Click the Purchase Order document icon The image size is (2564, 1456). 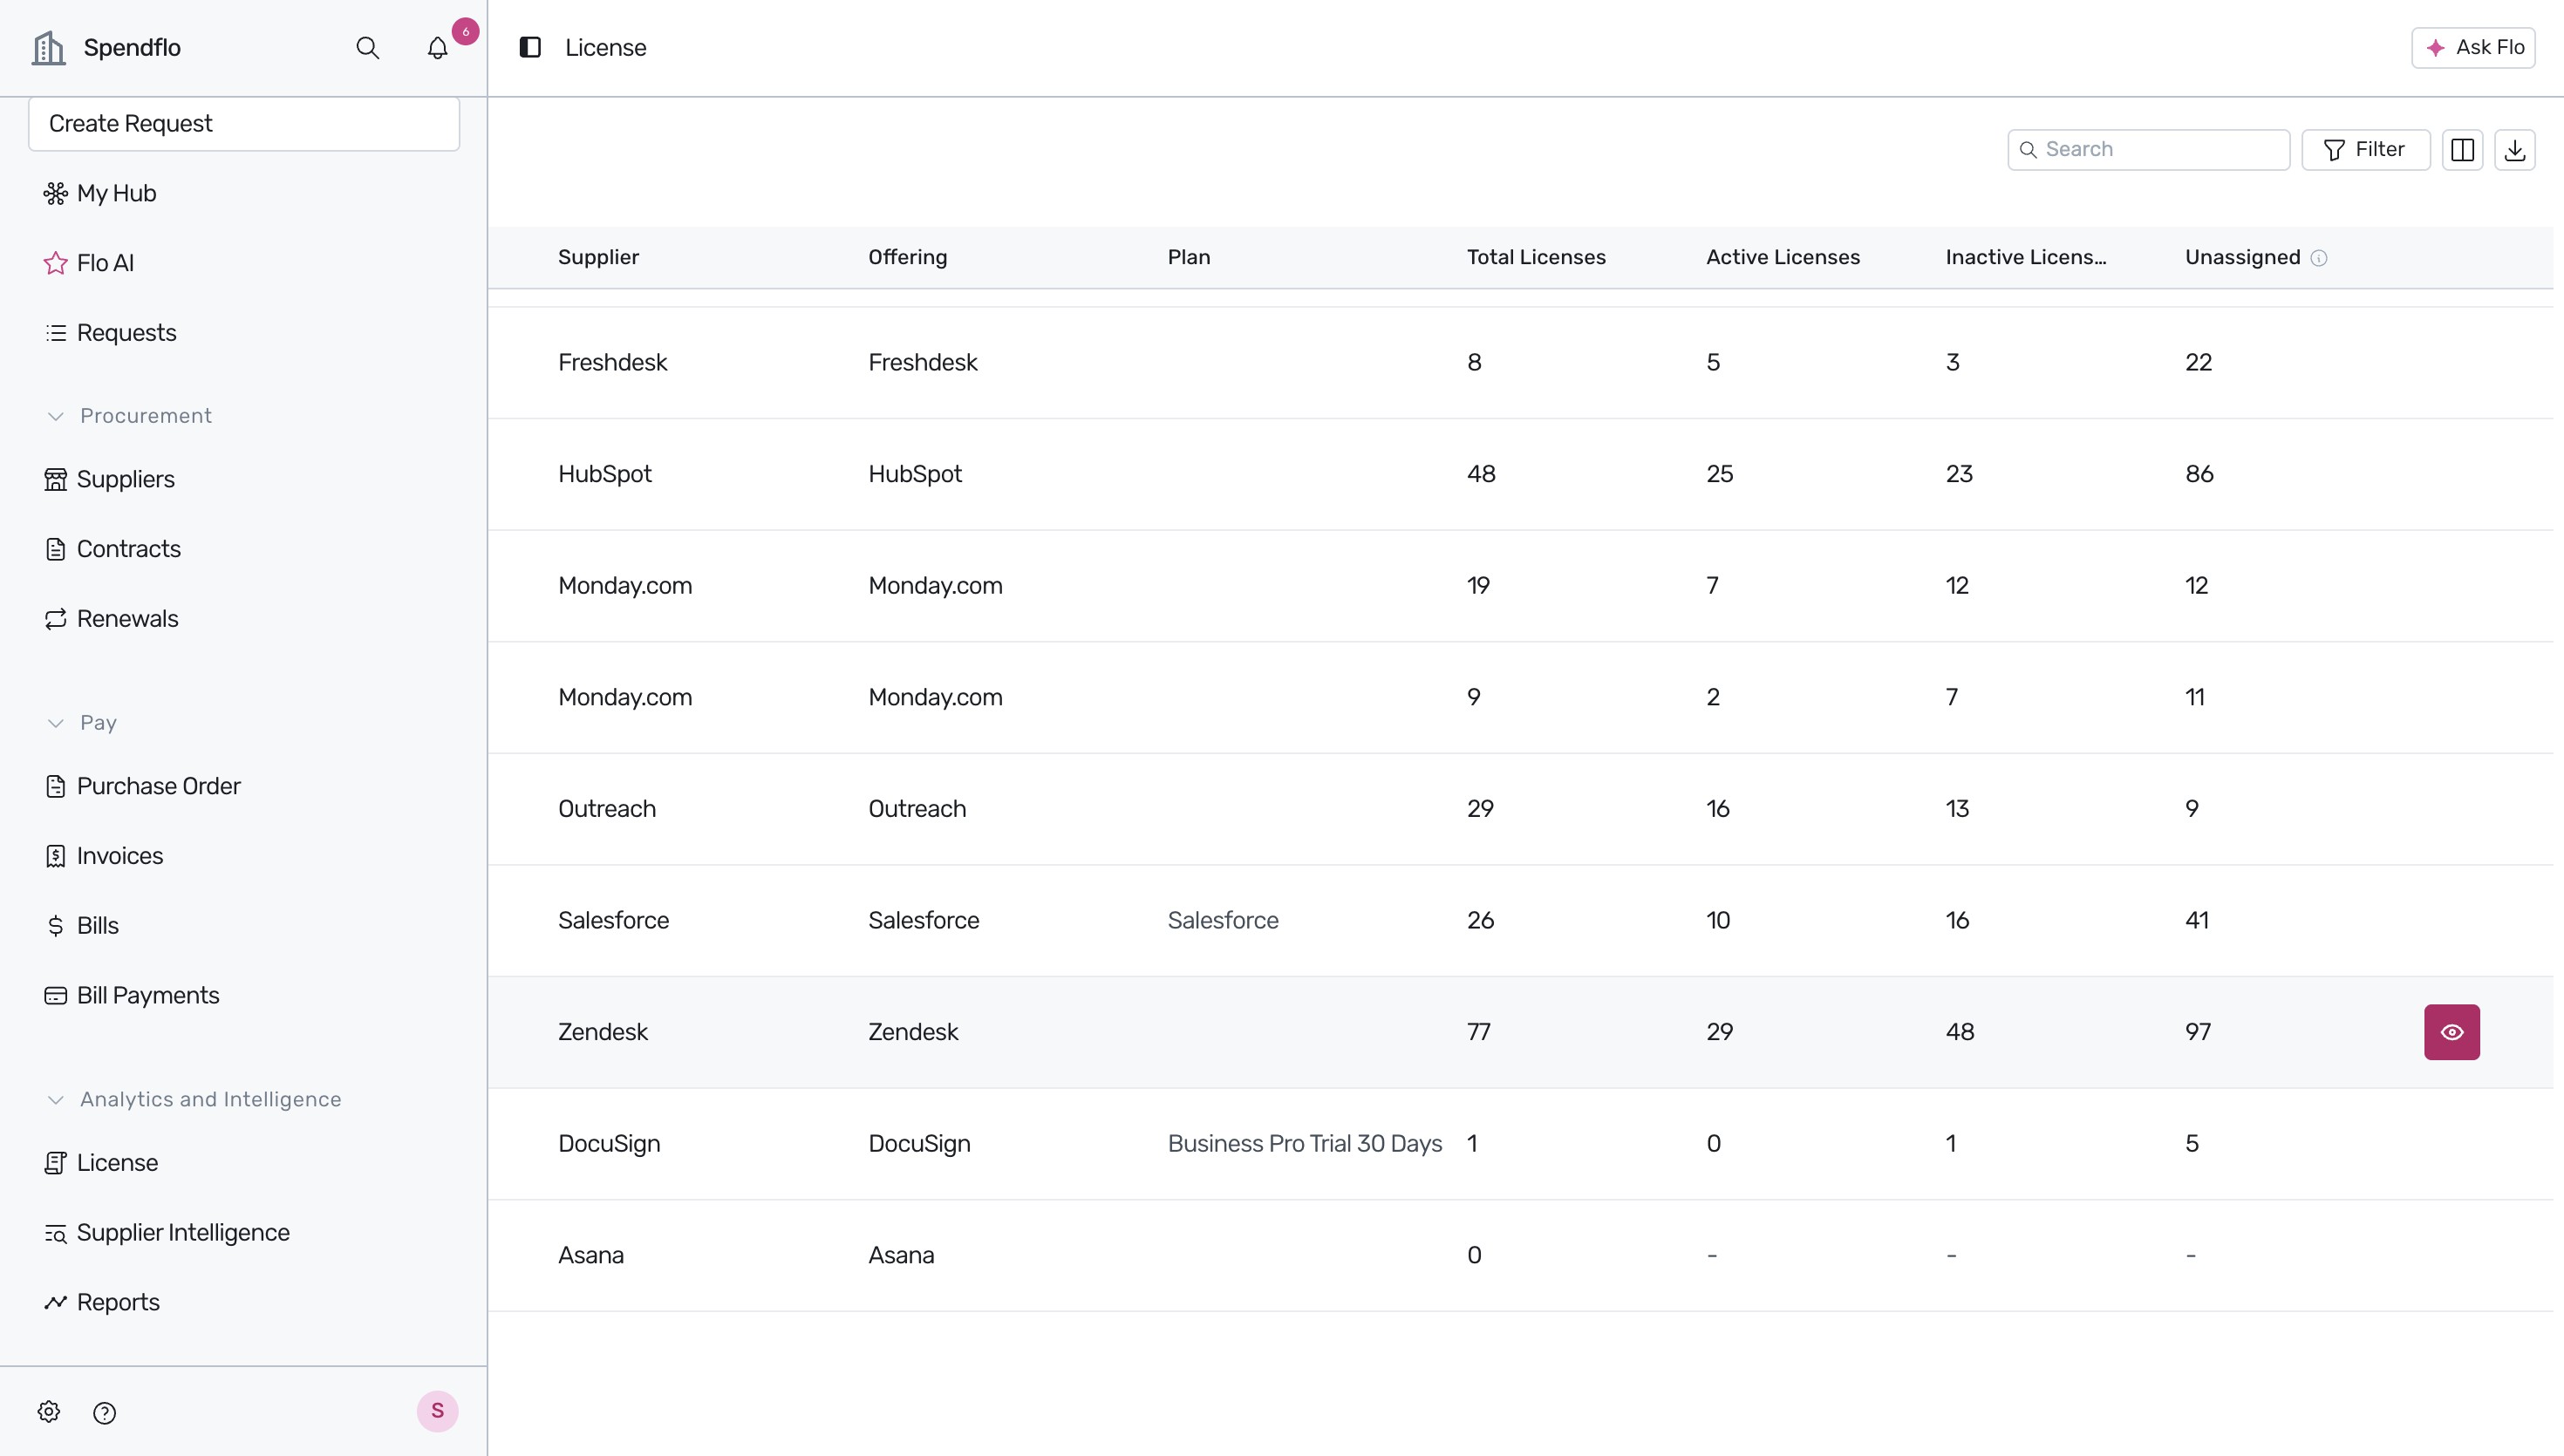(56, 786)
